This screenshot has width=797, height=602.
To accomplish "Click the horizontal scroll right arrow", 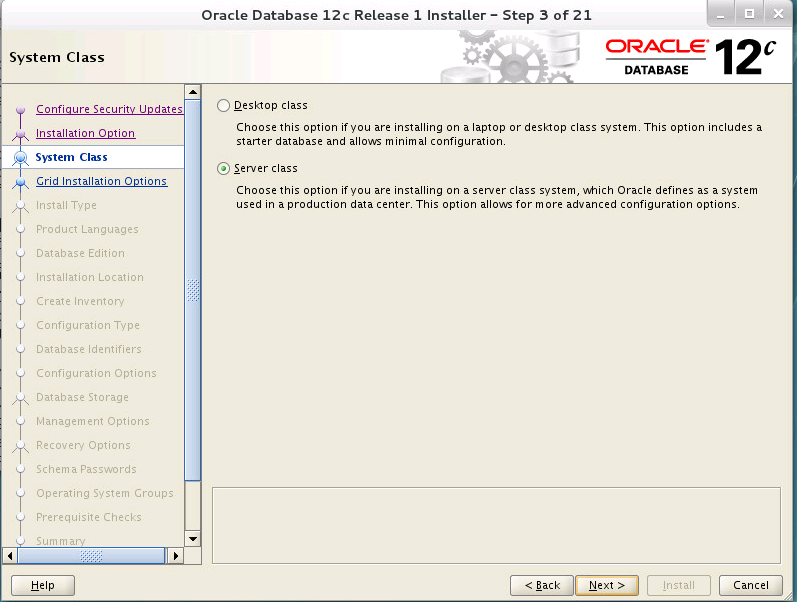I will [x=176, y=556].
